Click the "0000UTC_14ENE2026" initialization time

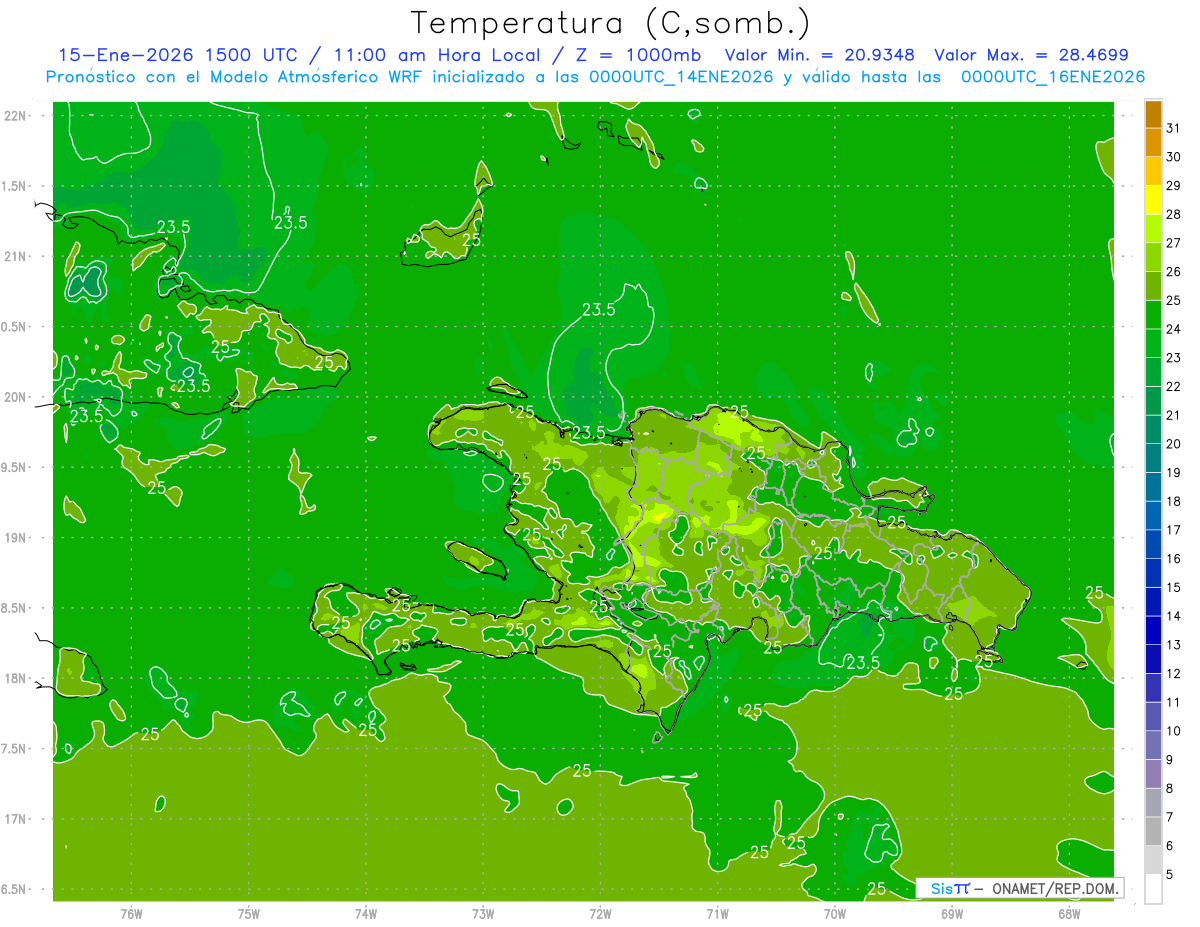(x=683, y=77)
